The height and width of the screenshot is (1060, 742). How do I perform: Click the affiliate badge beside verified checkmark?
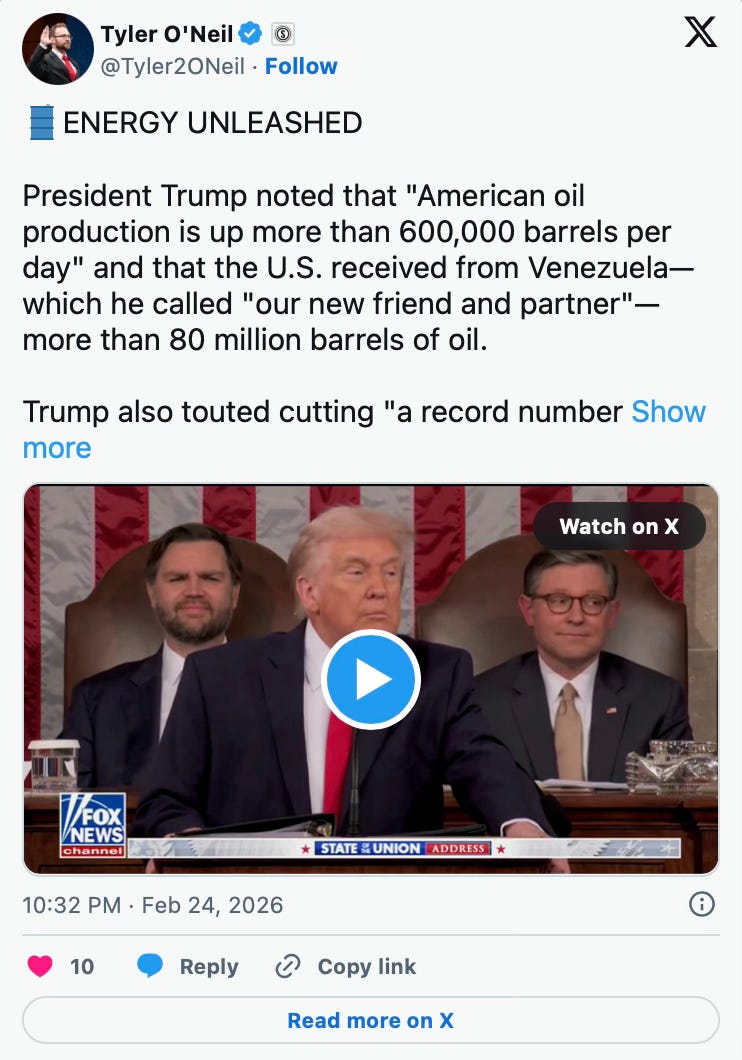tap(282, 34)
